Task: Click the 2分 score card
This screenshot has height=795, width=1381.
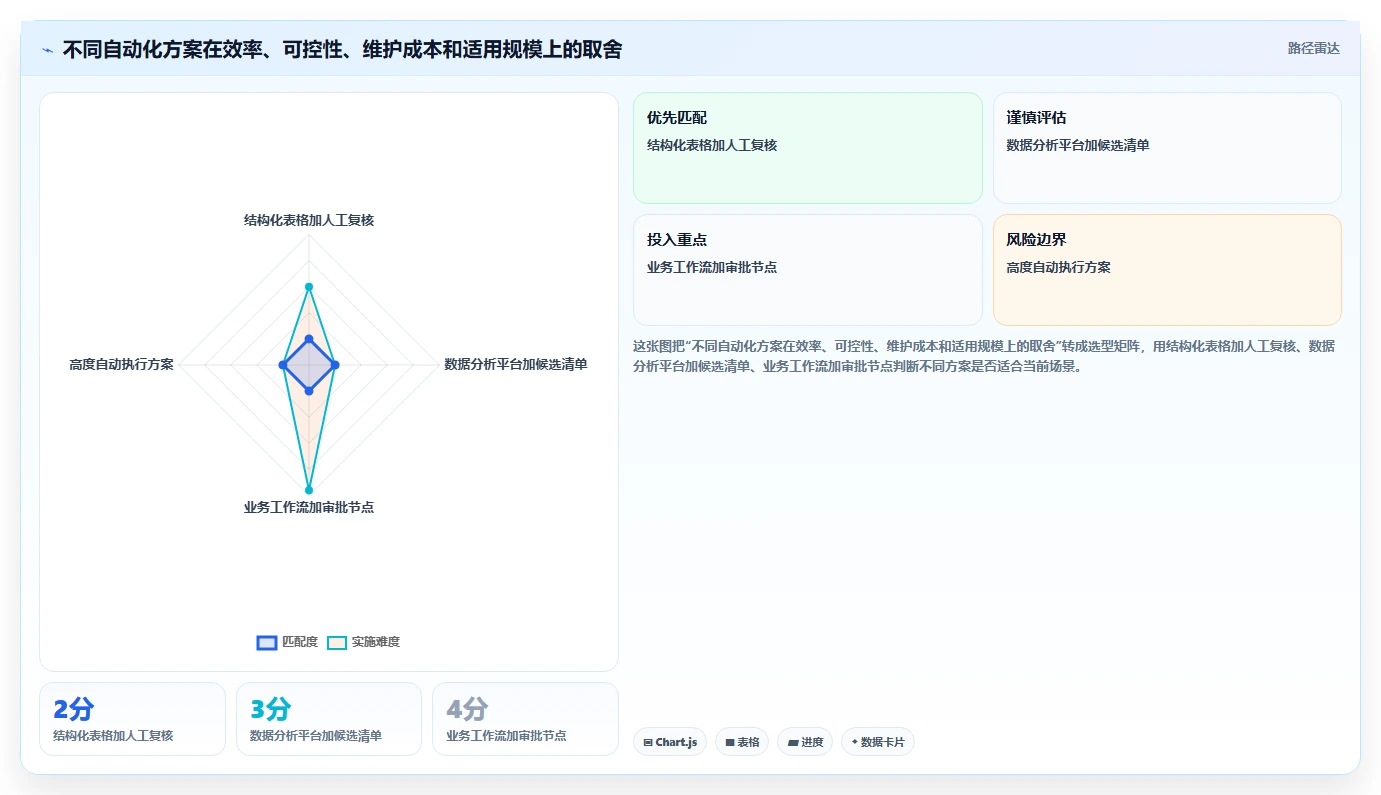Action: point(132,719)
